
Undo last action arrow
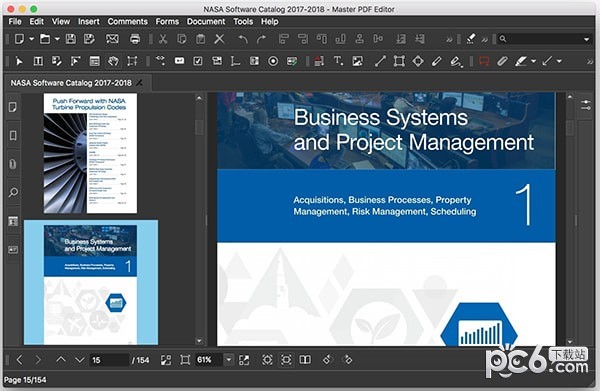(243, 39)
